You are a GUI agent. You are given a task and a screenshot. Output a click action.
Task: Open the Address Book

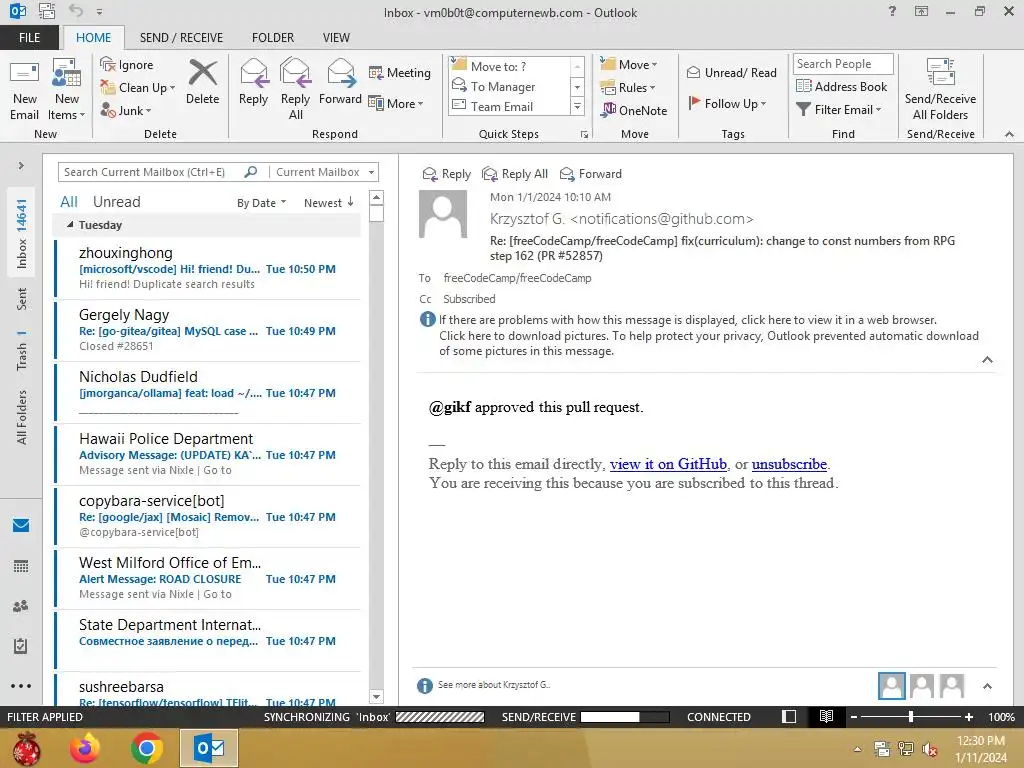click(x=841, y=86)
